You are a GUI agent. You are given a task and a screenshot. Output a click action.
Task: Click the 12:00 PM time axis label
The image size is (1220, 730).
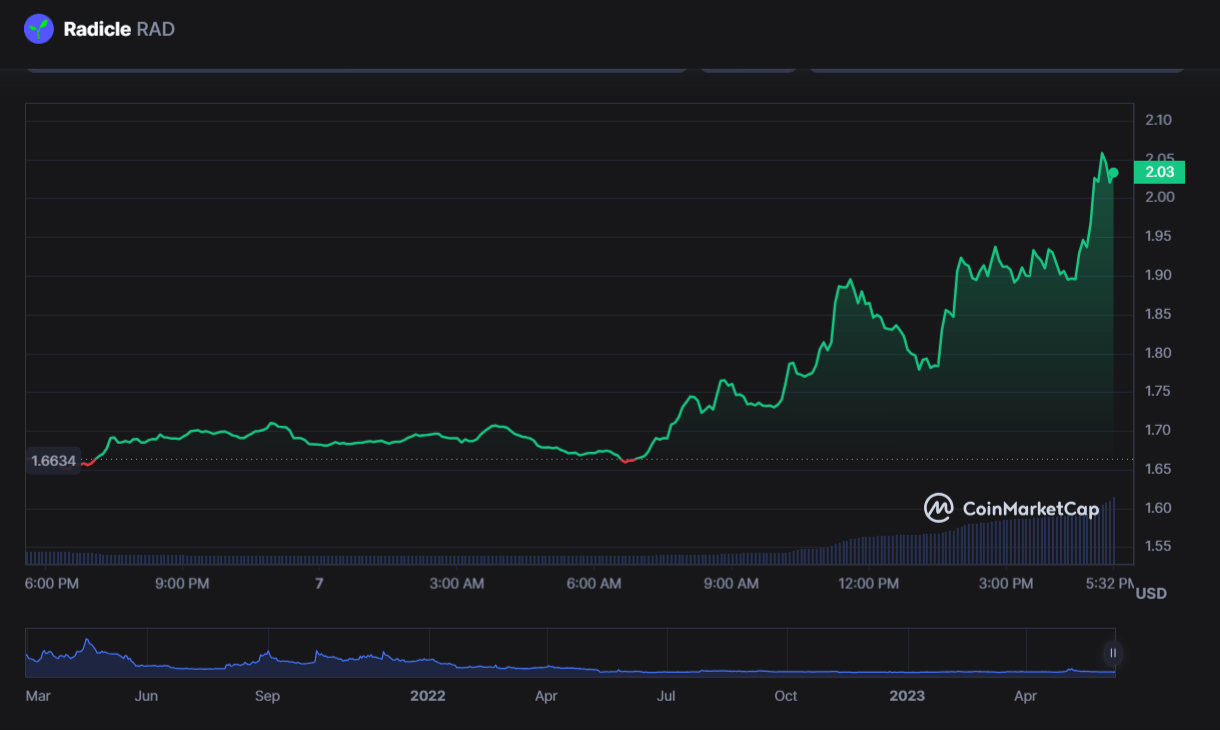[x=868, y=583]
